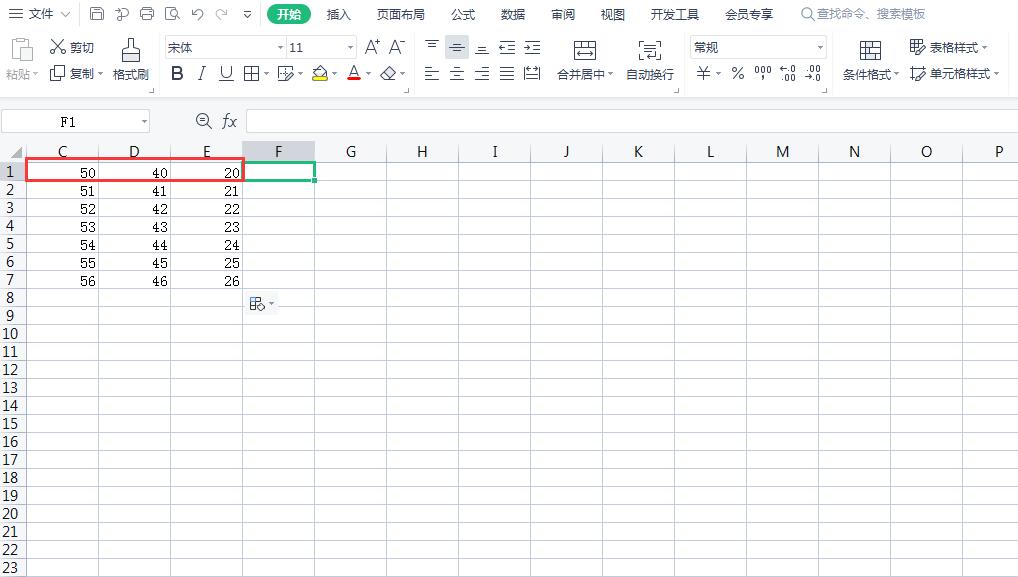1018x577 pixels.
Task: Click the paste options smart tag
Action: coord(262,304)
